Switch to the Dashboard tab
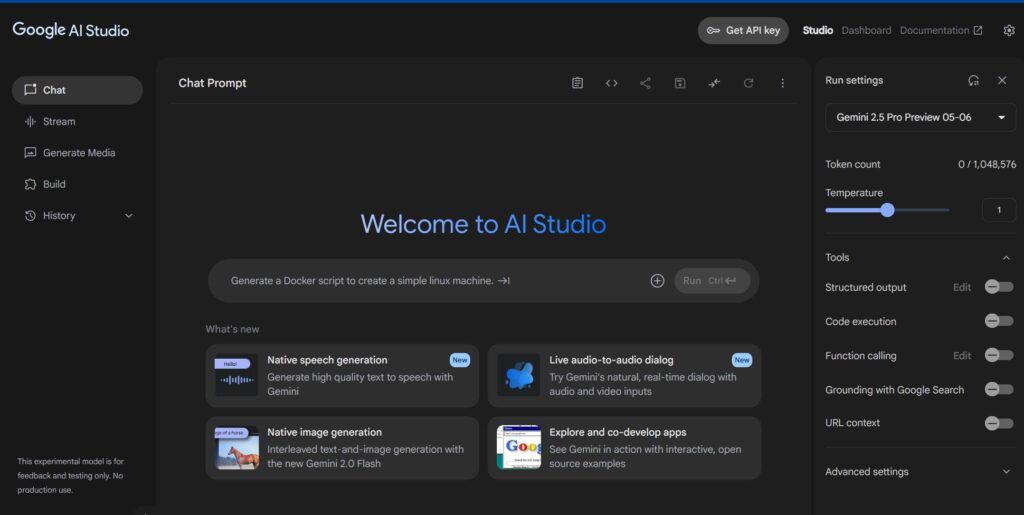The height and width of the screenshot is (515, 1024). coord(866,30)
